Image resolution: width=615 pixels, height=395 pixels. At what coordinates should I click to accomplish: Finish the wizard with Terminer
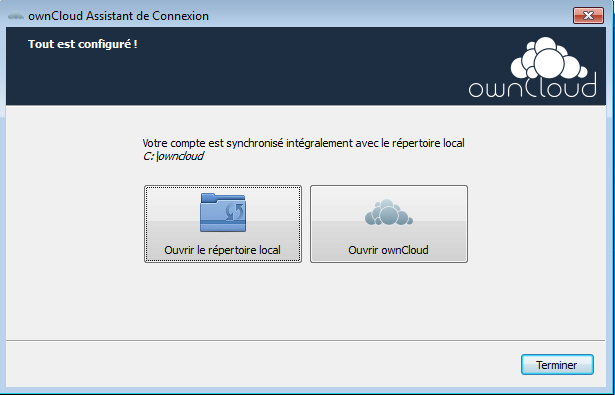coord(557,365)
